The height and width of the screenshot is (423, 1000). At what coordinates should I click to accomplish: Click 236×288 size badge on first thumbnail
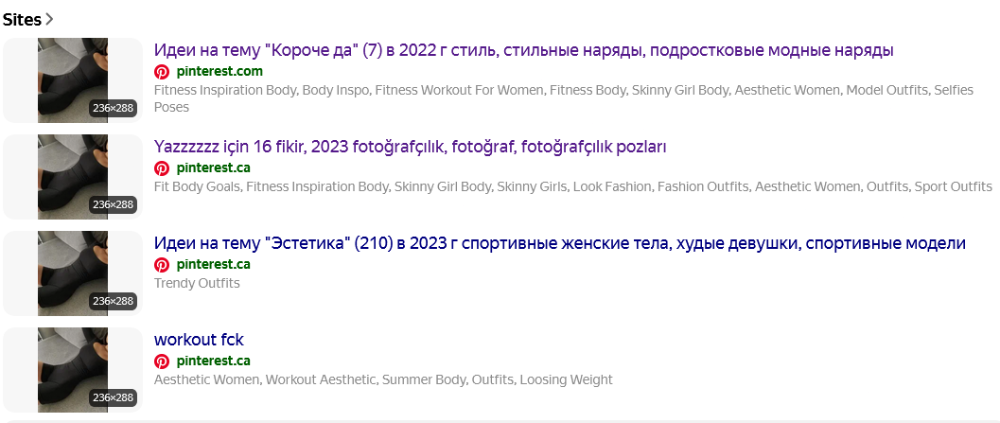tap(113, 108)
